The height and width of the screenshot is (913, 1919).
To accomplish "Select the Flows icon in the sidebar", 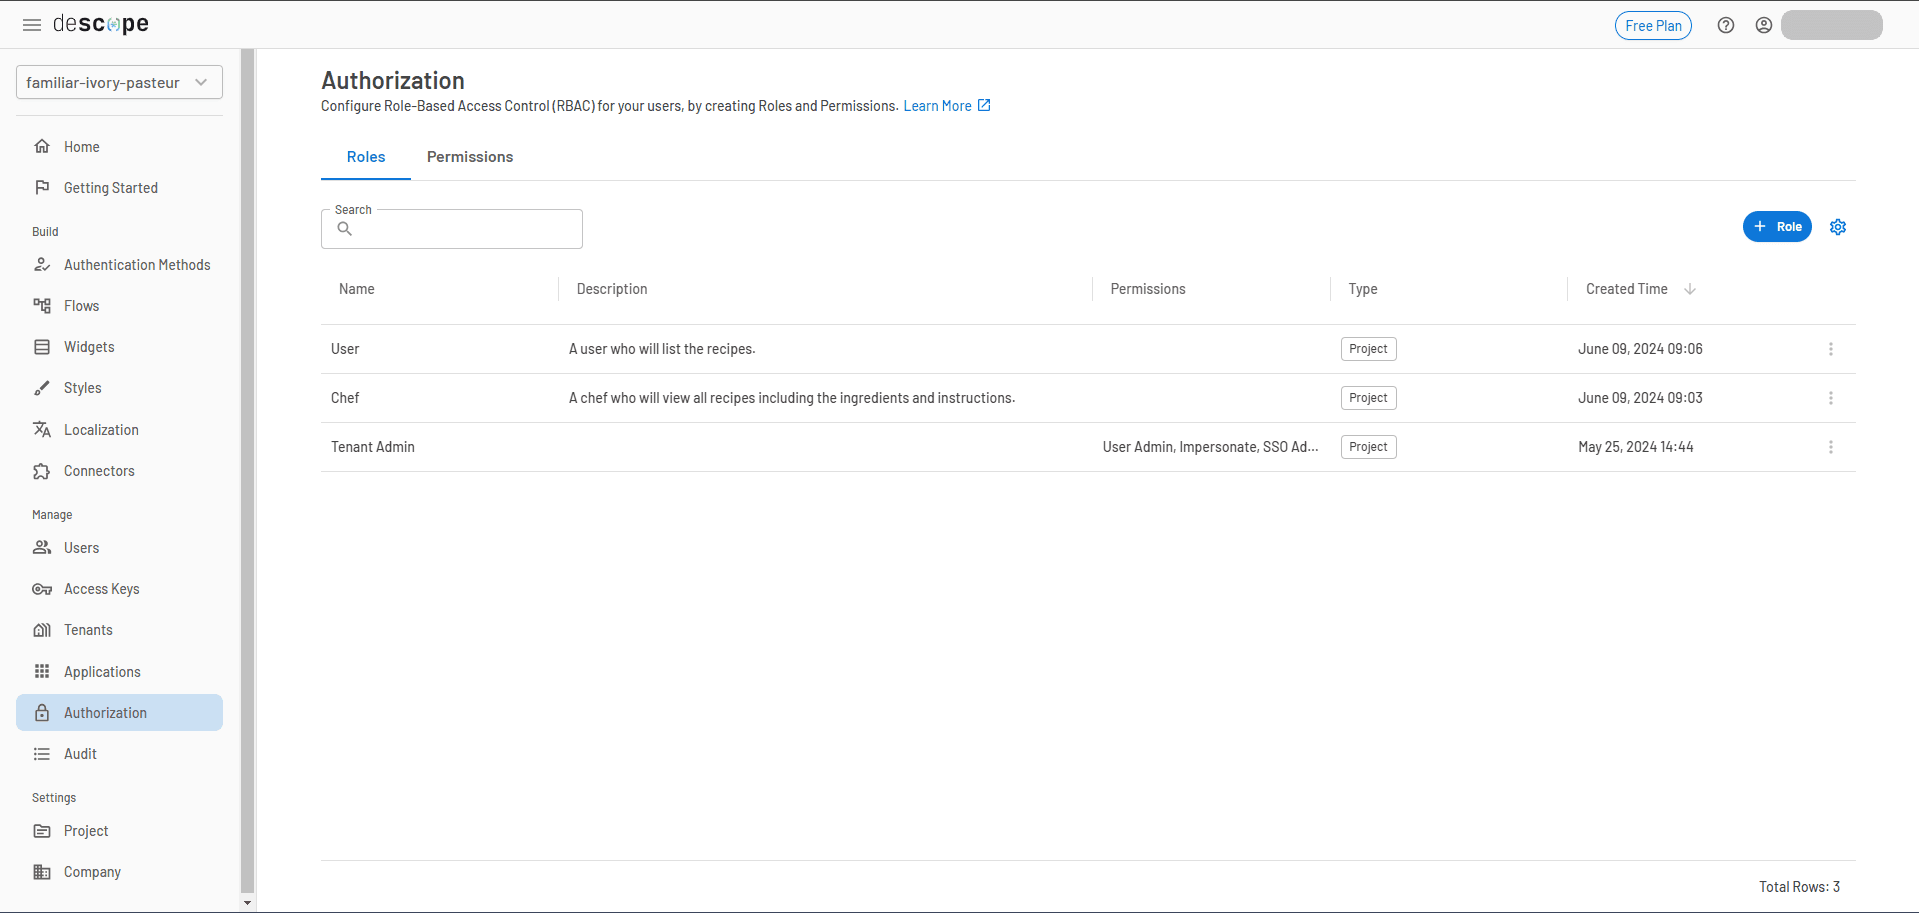I will point(42,305).
